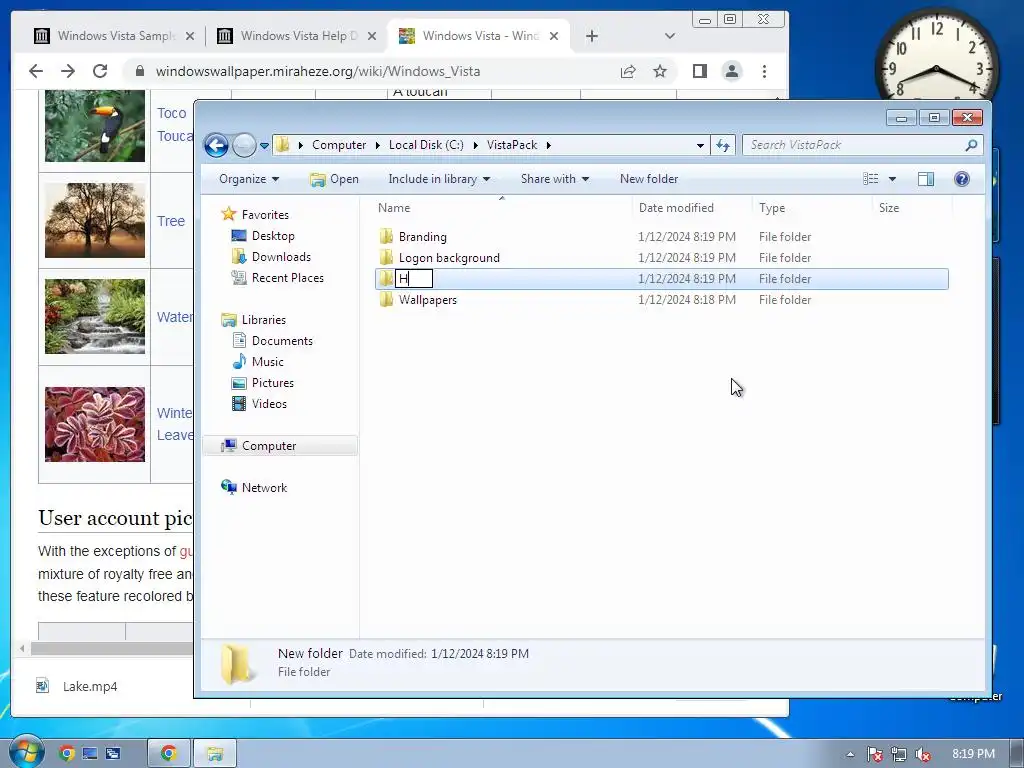Select Computer in navigation pane
Image resolution: width=1024 pixels, height=768 pixels.
click(268, 446)
